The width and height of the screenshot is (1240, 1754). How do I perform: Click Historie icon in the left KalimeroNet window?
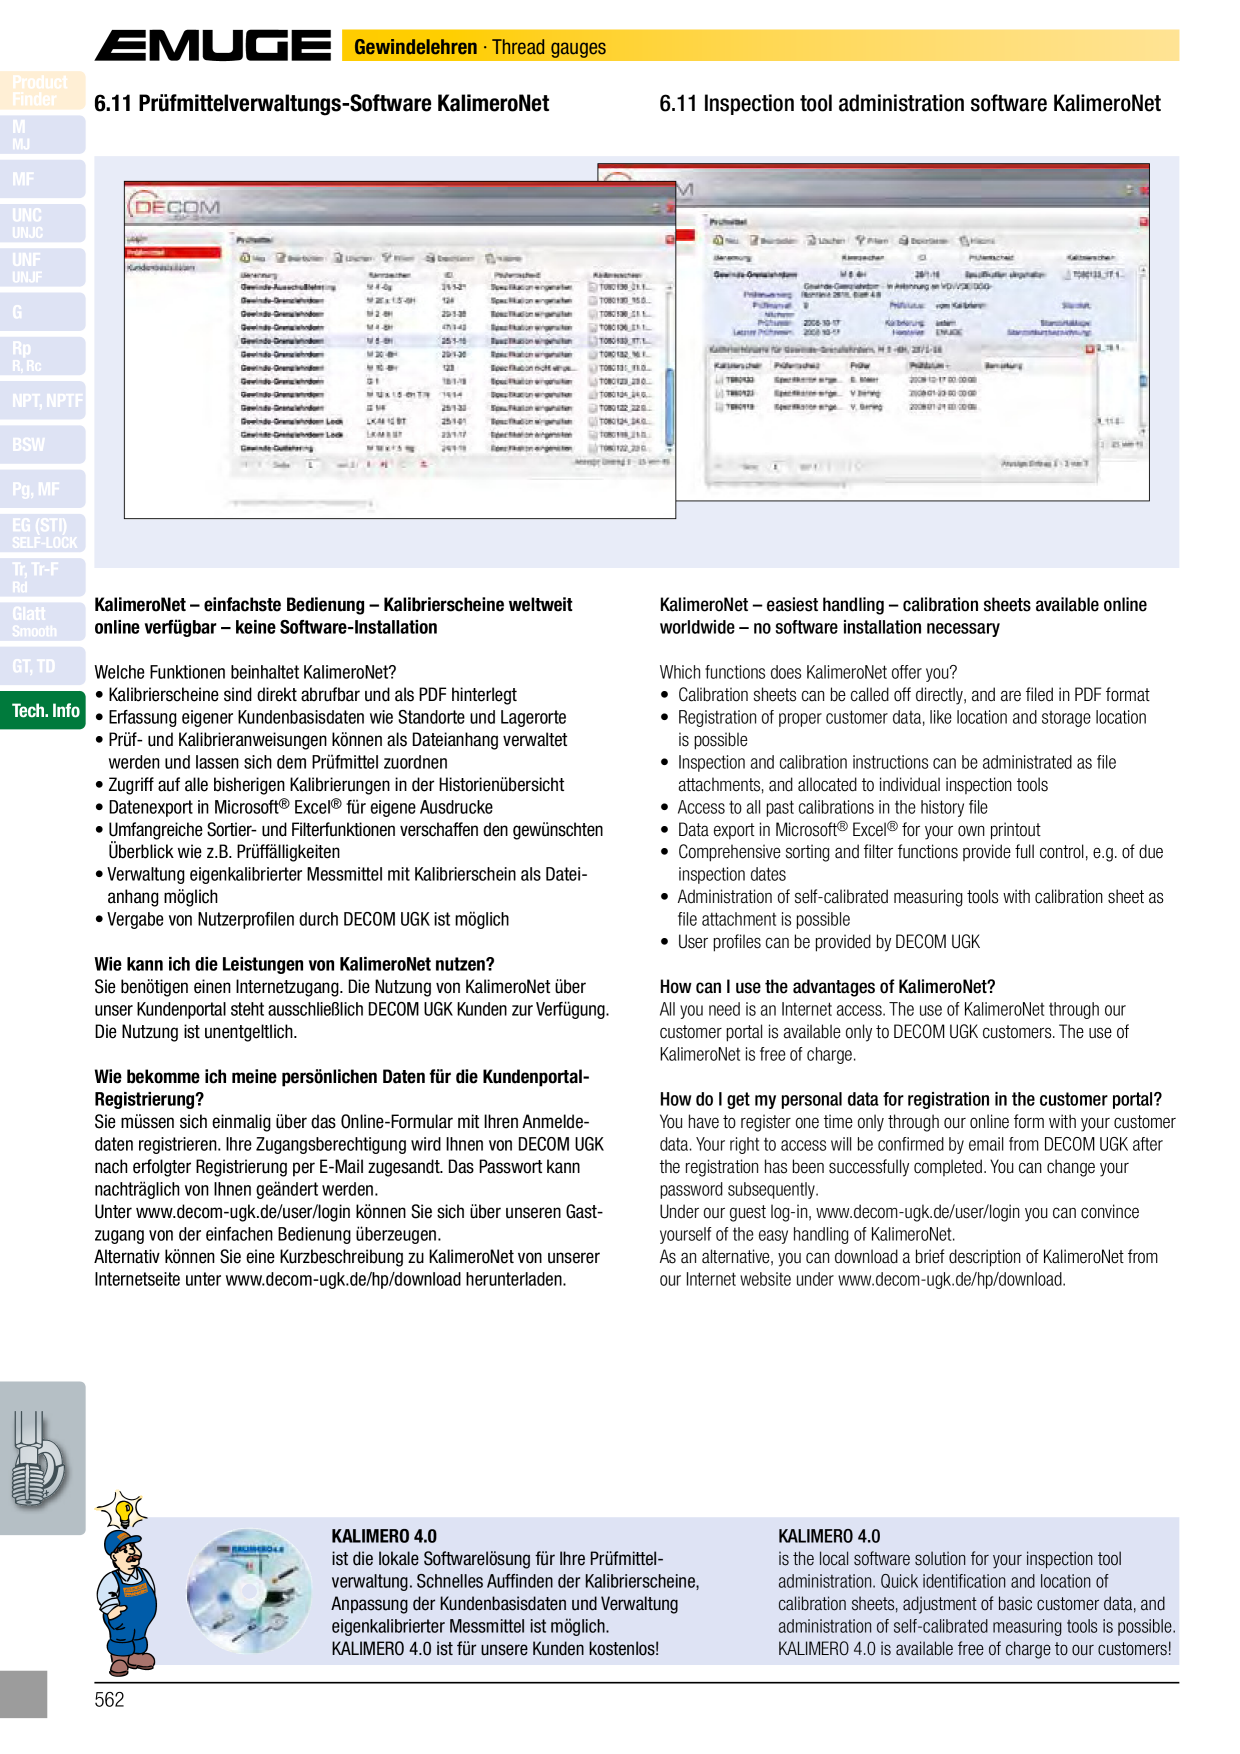(490, 259)
